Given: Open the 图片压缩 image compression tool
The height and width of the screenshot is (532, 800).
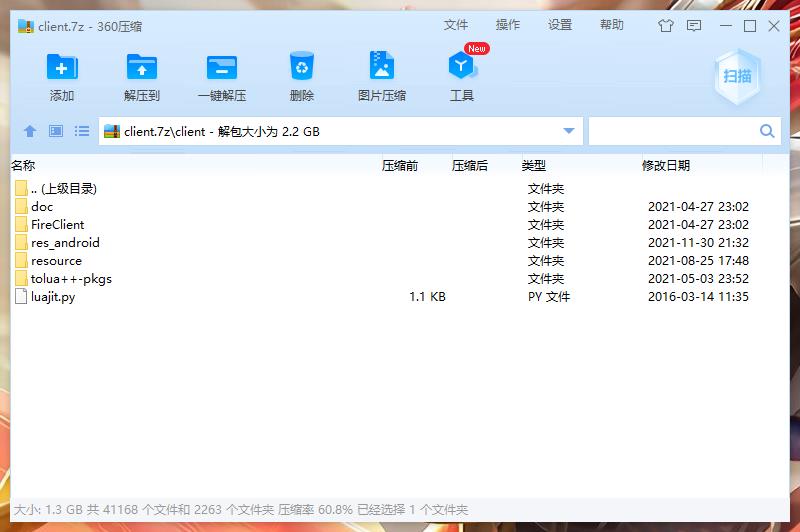Looking at the screenshot, I should pyautogui.click(x=382, y=68).
